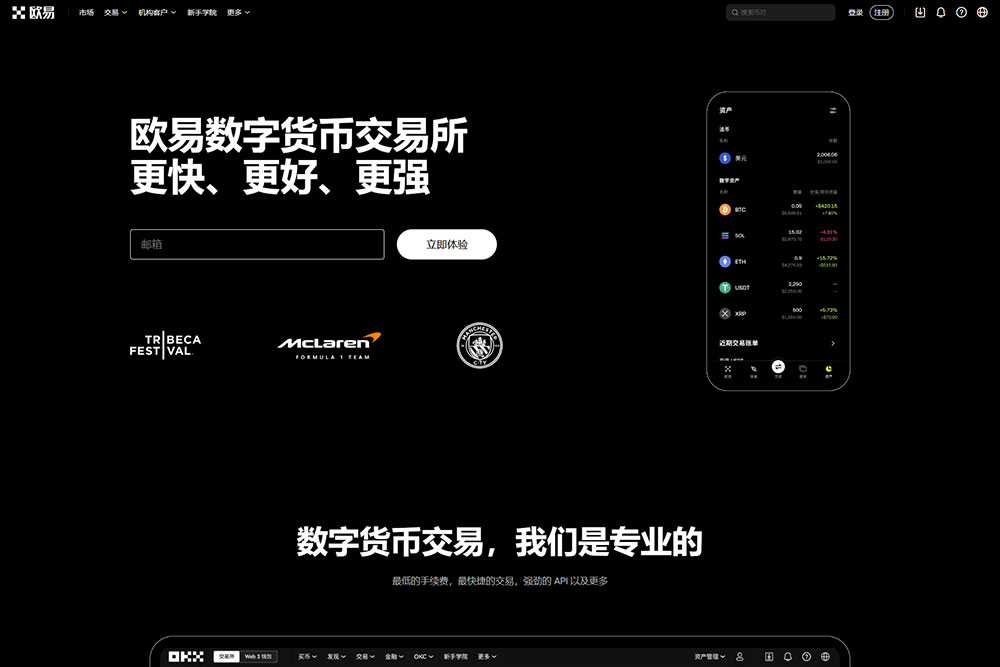Open the app download icon in top navbar
1000x667 pixels.
[x=920, y=12]
